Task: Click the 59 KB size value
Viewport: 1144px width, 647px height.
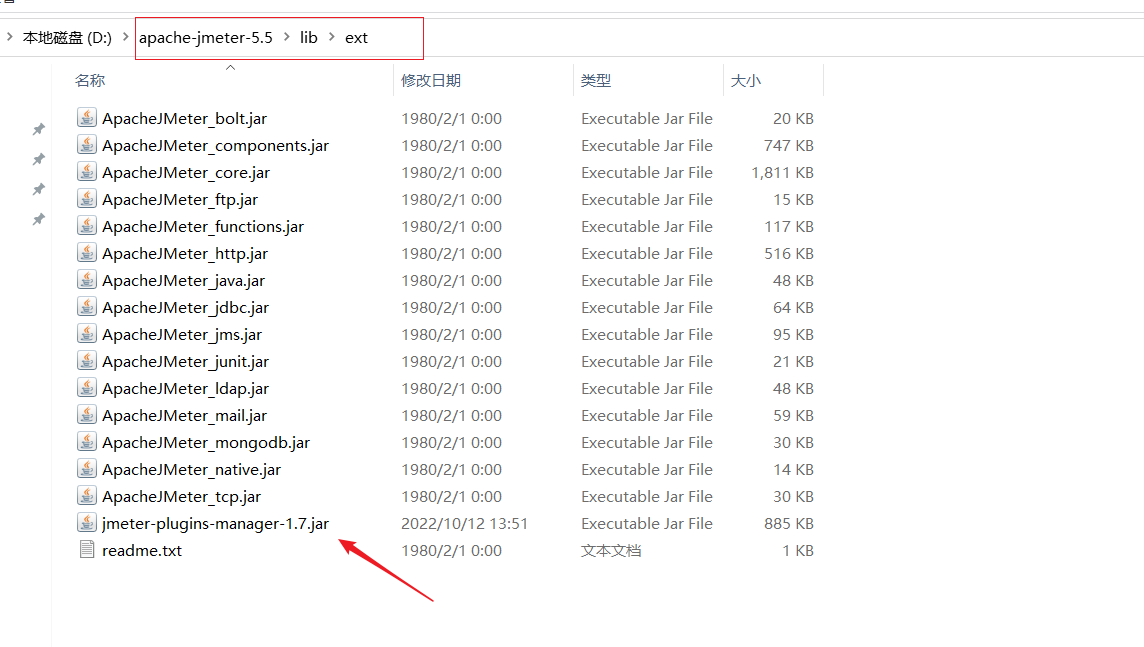Action: pyautogui.click(x=793, y=415)
